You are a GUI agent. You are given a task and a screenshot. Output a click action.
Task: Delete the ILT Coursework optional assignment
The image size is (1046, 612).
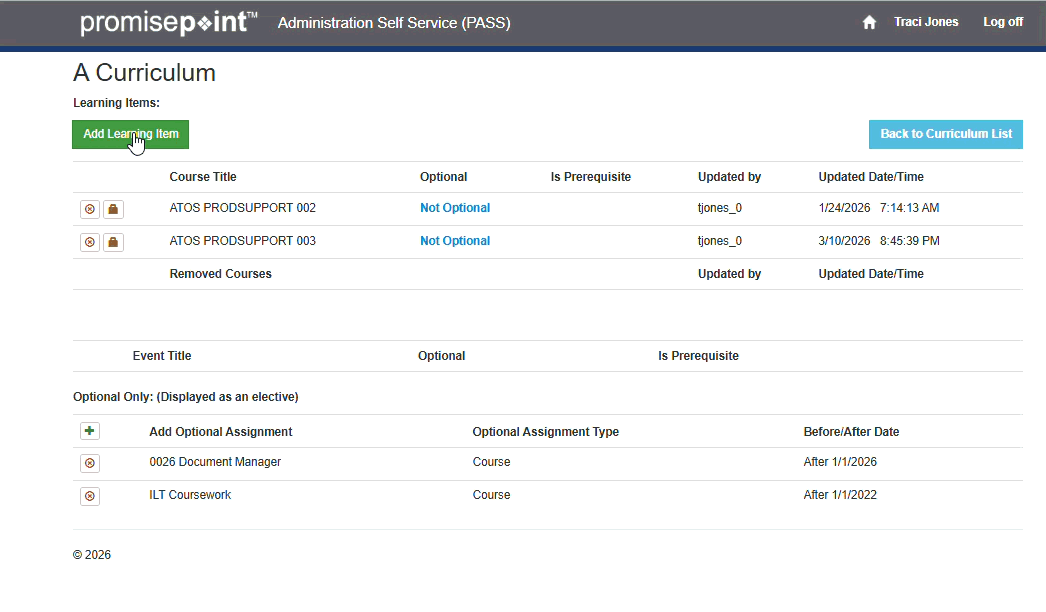[x=90, y=496]
